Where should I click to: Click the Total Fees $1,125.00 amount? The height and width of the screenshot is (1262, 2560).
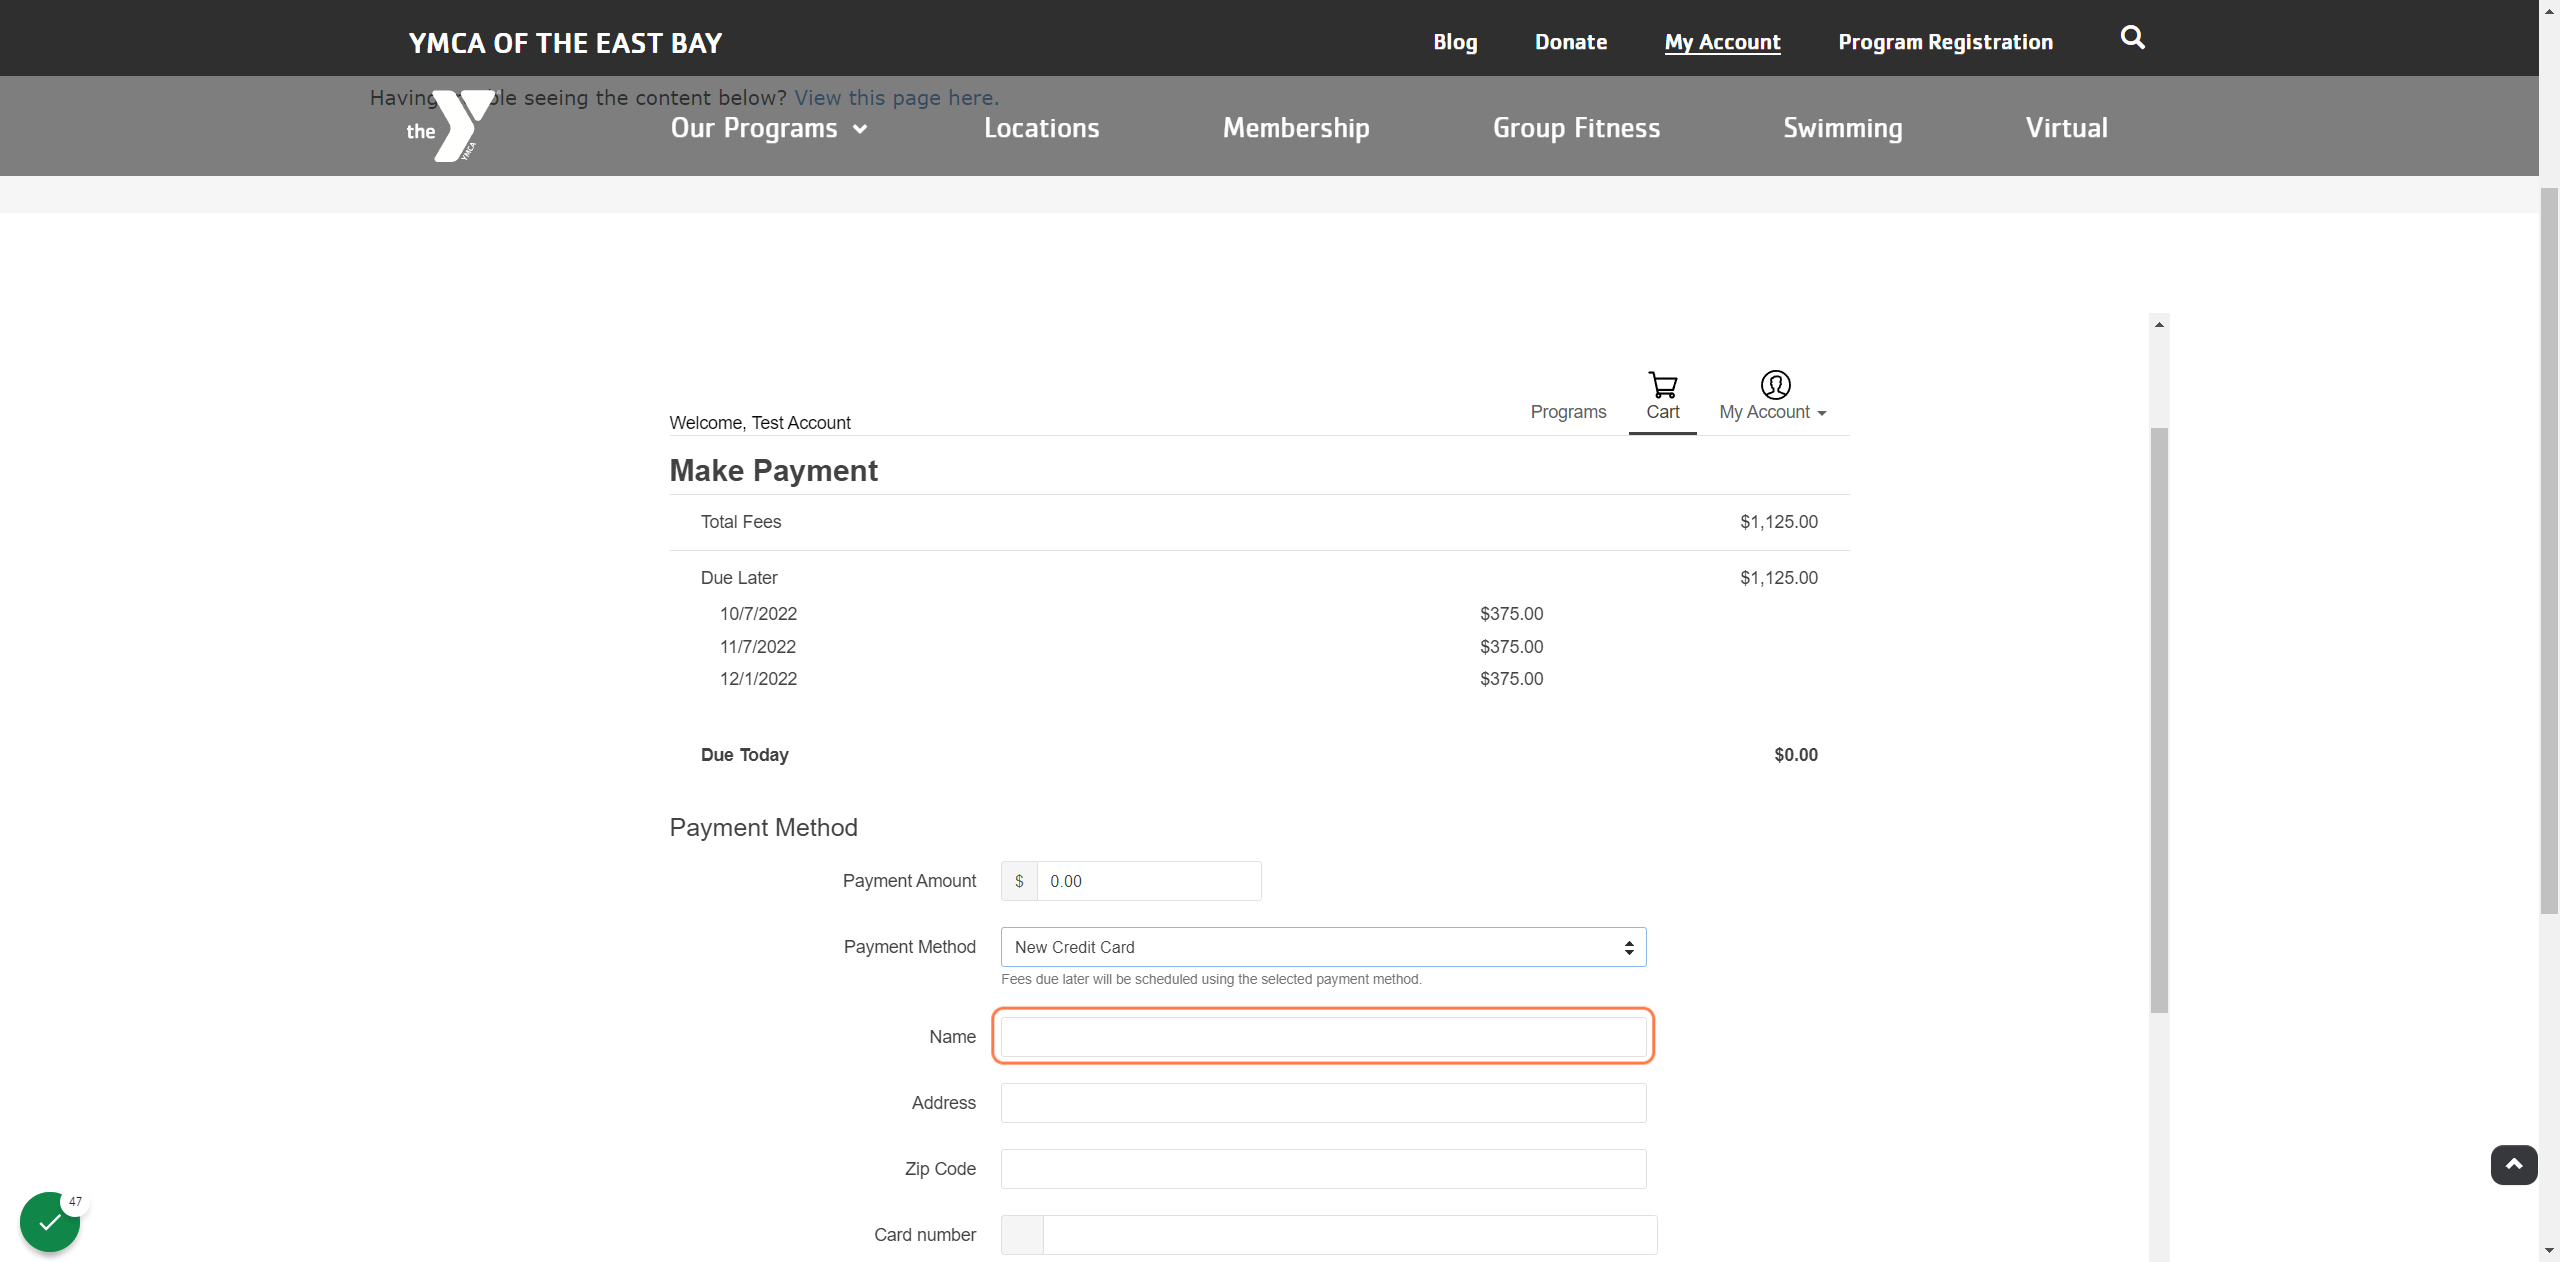click(x=1779, y=522)
